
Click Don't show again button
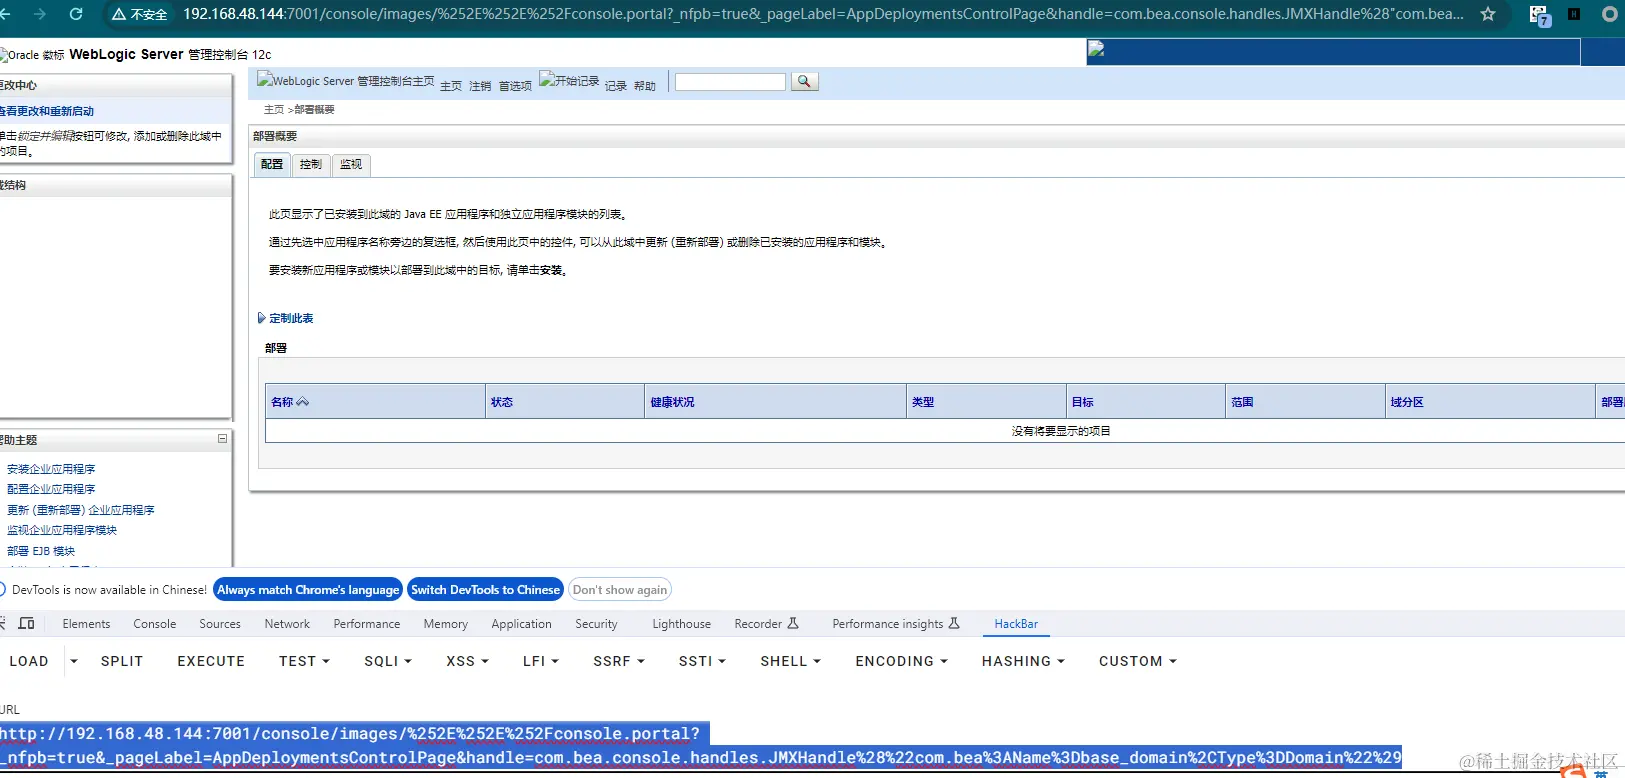(x=620, y=590)
